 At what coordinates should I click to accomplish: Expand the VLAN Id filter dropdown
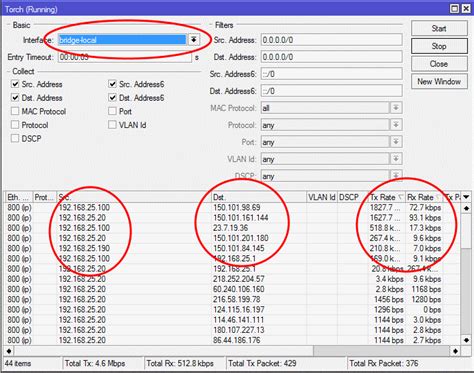pos(396,159)
